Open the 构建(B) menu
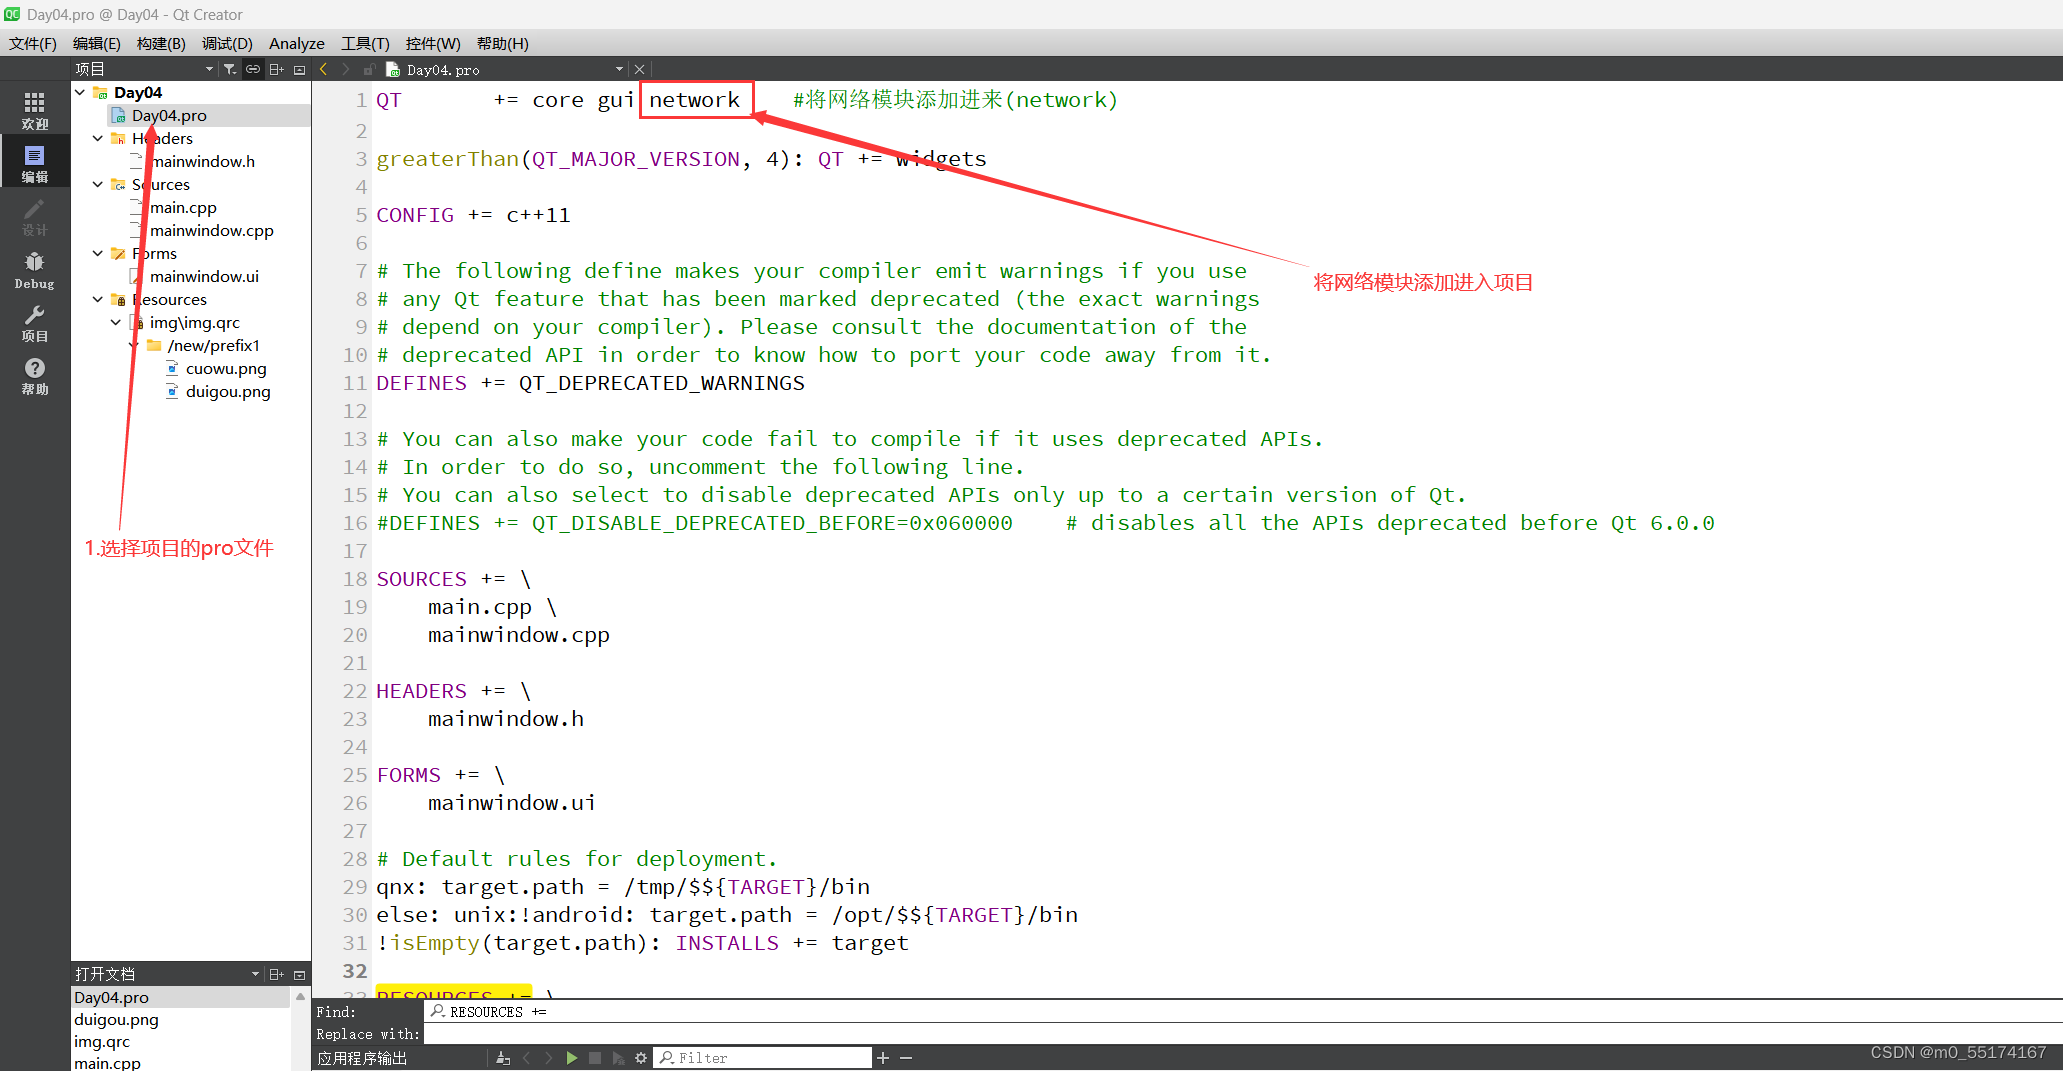Screen dimensions: 2063x1071 161,43
